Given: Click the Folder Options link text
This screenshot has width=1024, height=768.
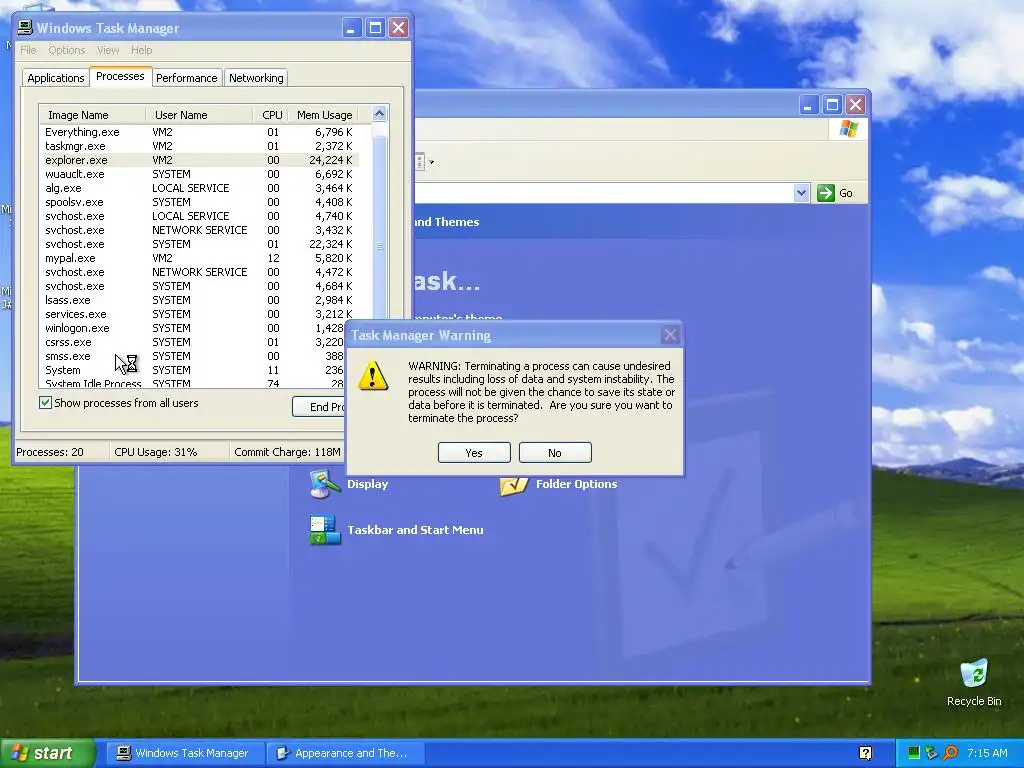Looking at the screenshot, I should point(577,484).
